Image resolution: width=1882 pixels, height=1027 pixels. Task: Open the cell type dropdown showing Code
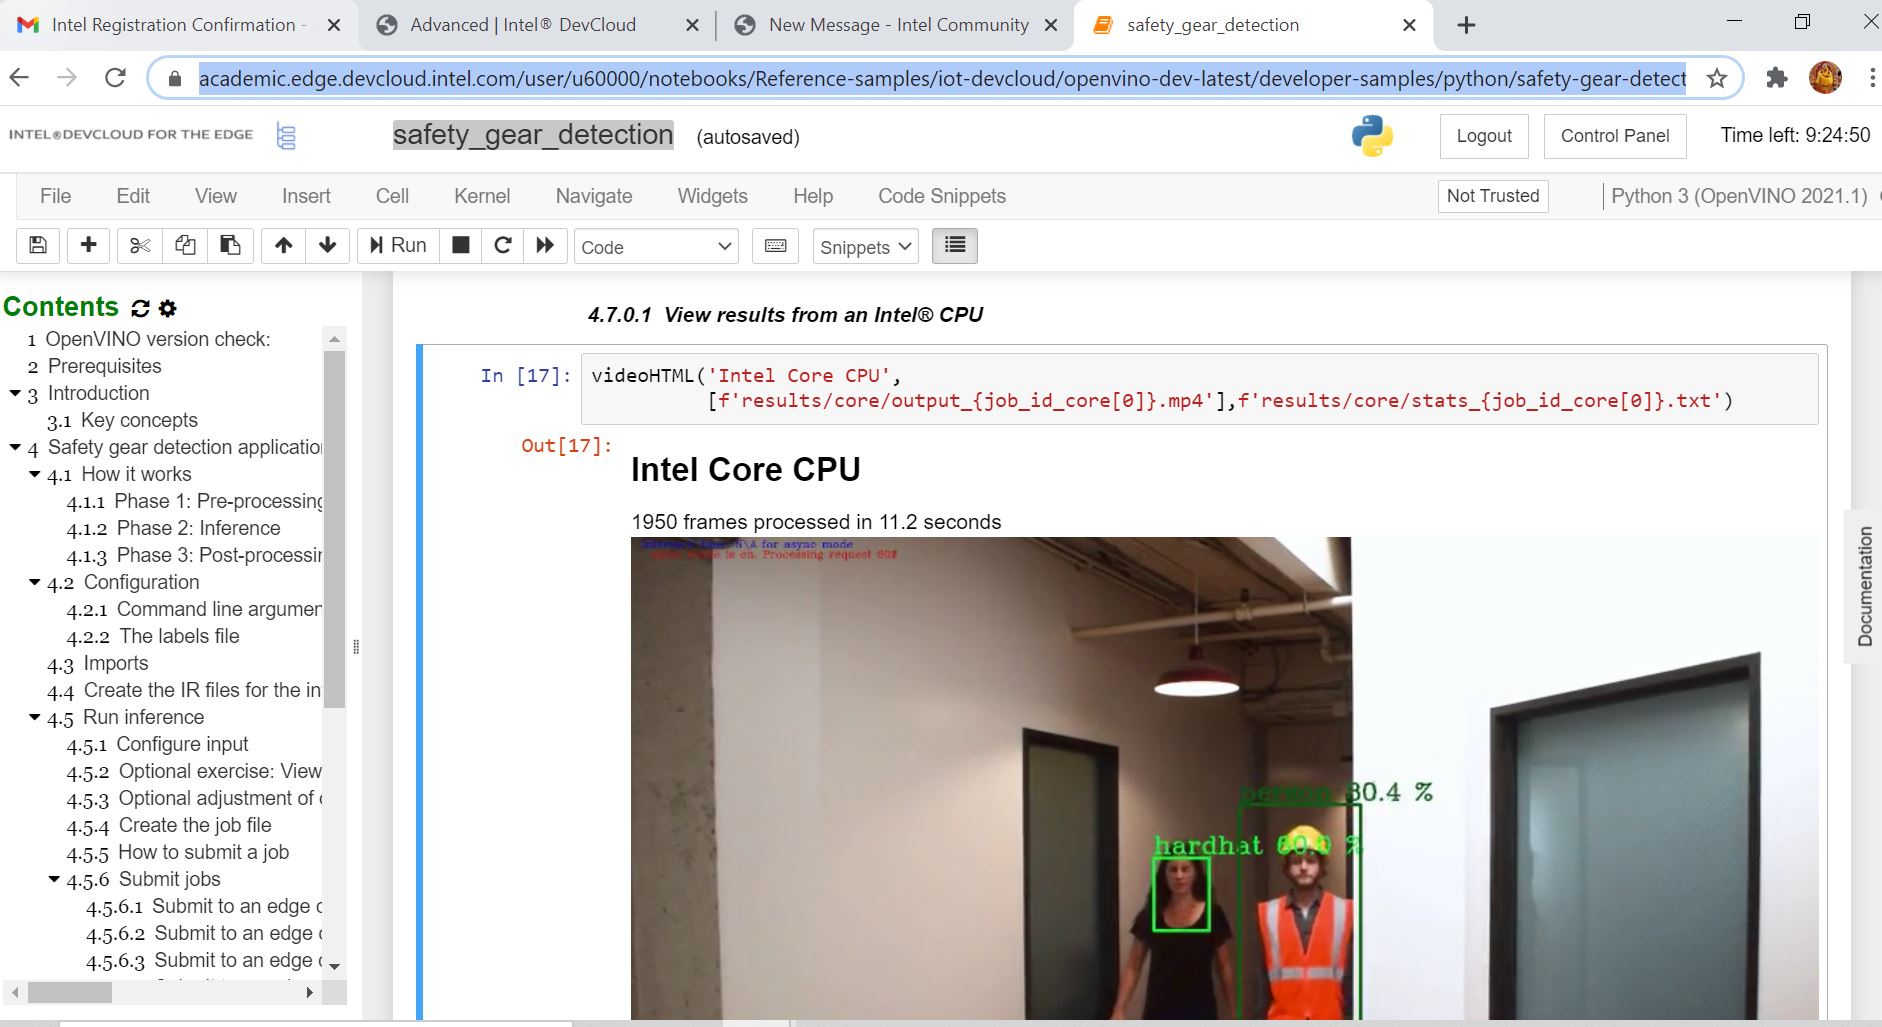point(655,246)
